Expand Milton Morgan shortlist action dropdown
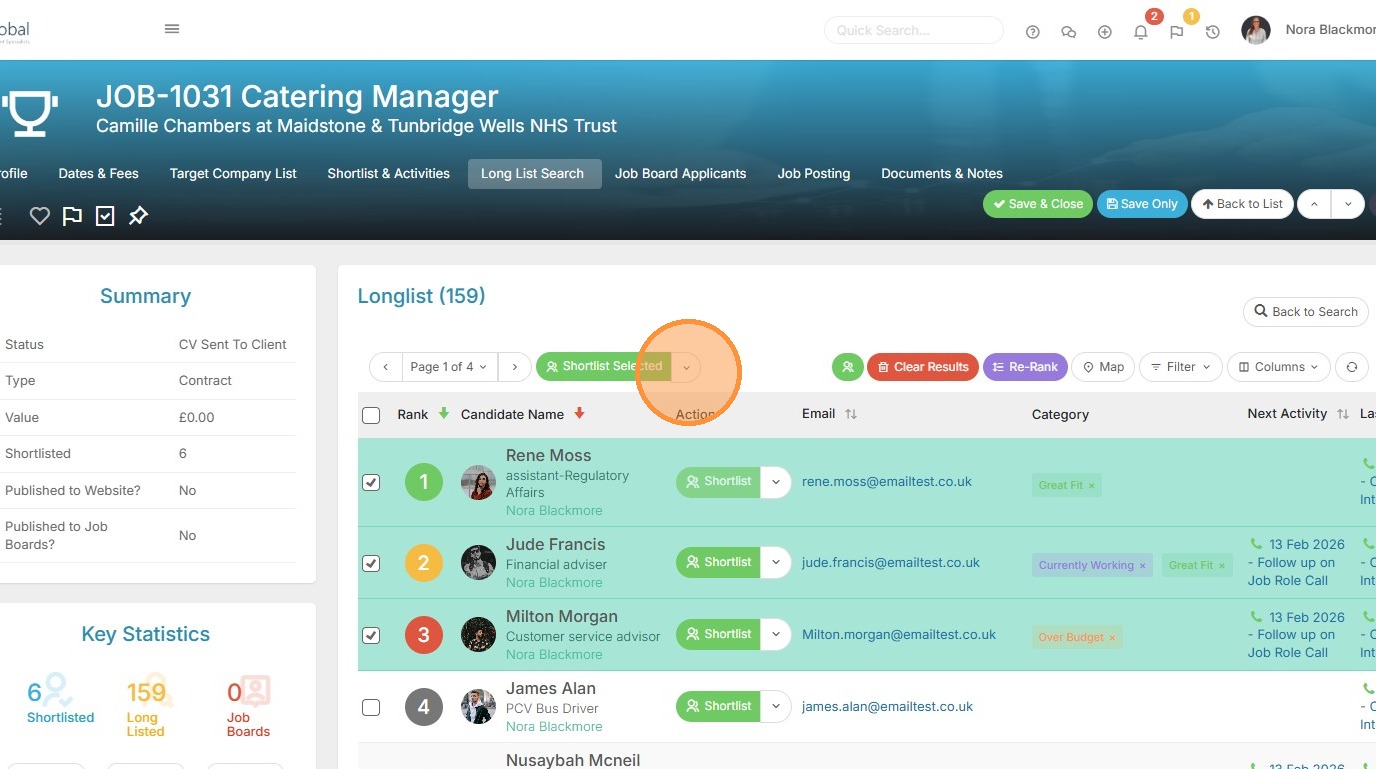1376x769 pixels. (776, 635)
